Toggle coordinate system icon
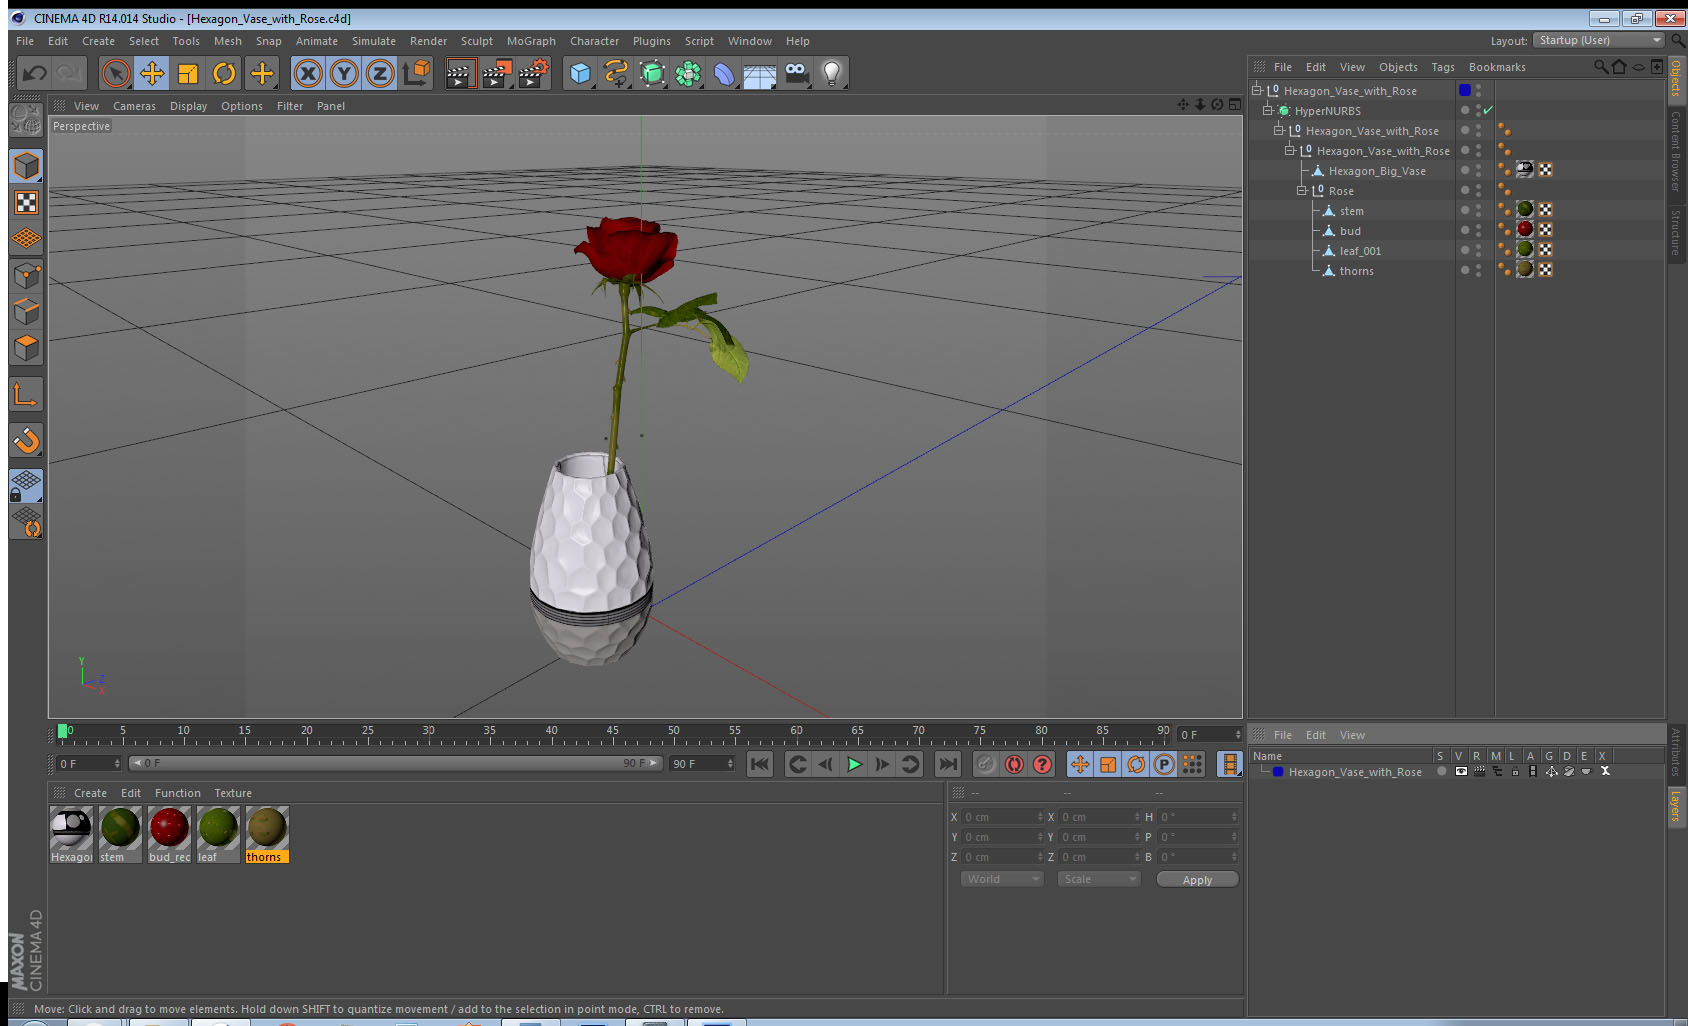Image resolution: width=1688 pixels, height=1026 pixels. [416, 73]
